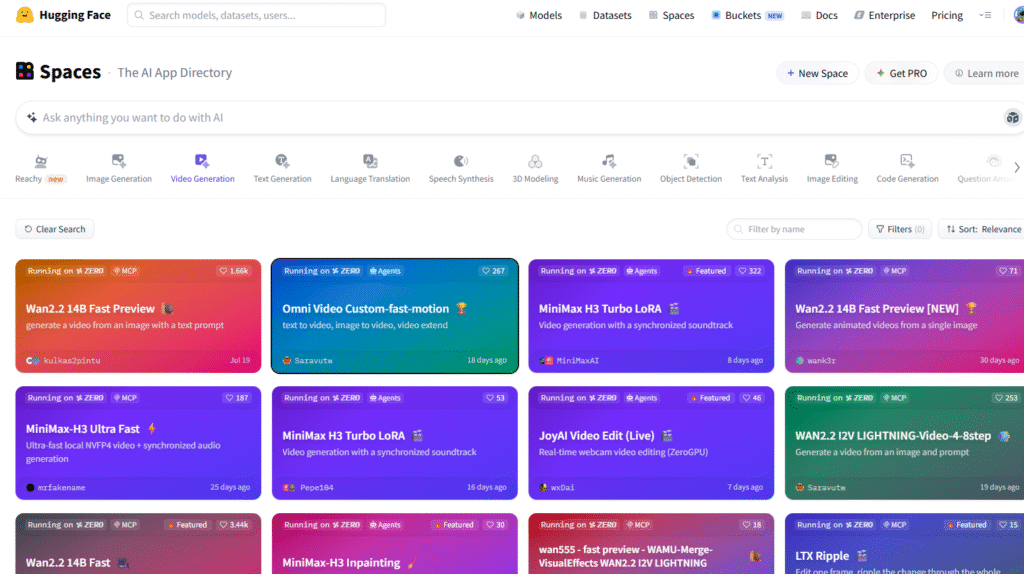The height and width of the screenshot is (574, 1024).
Task: Choose the Language Translation category icon
Action: [370, 161]
